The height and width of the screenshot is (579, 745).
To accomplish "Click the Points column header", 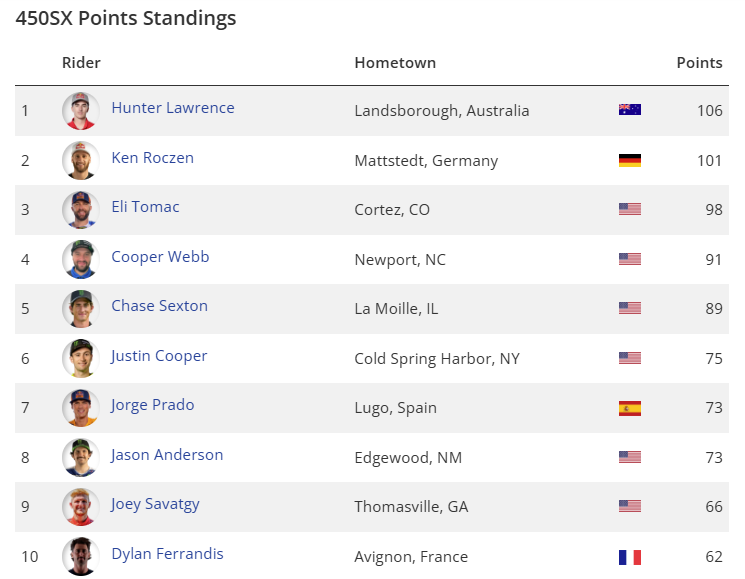I will coord(699,62).
